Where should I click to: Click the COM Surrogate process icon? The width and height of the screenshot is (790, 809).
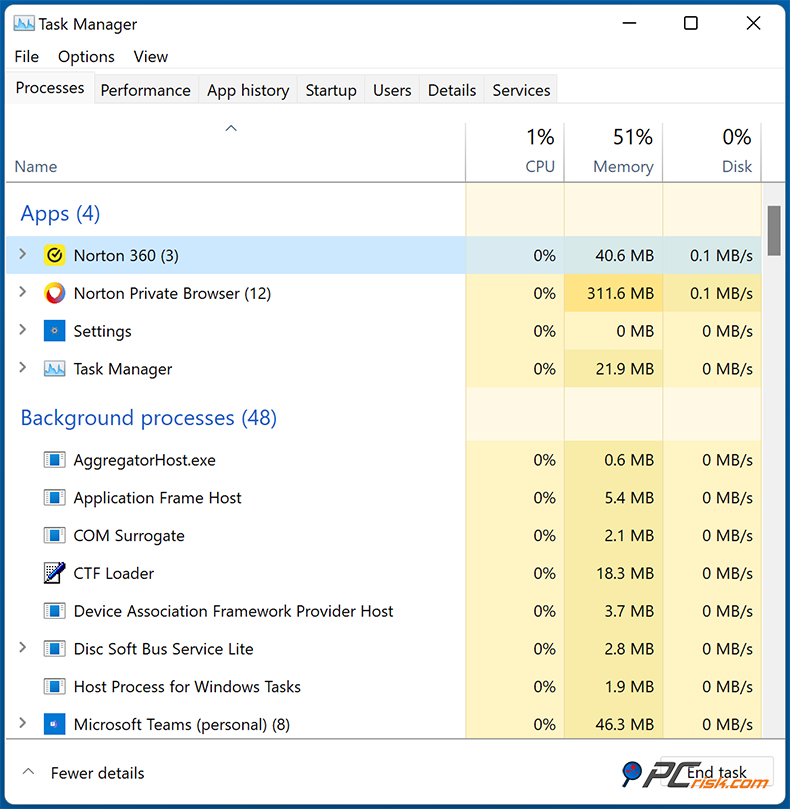pyautogui.click(x=54, y=535)
